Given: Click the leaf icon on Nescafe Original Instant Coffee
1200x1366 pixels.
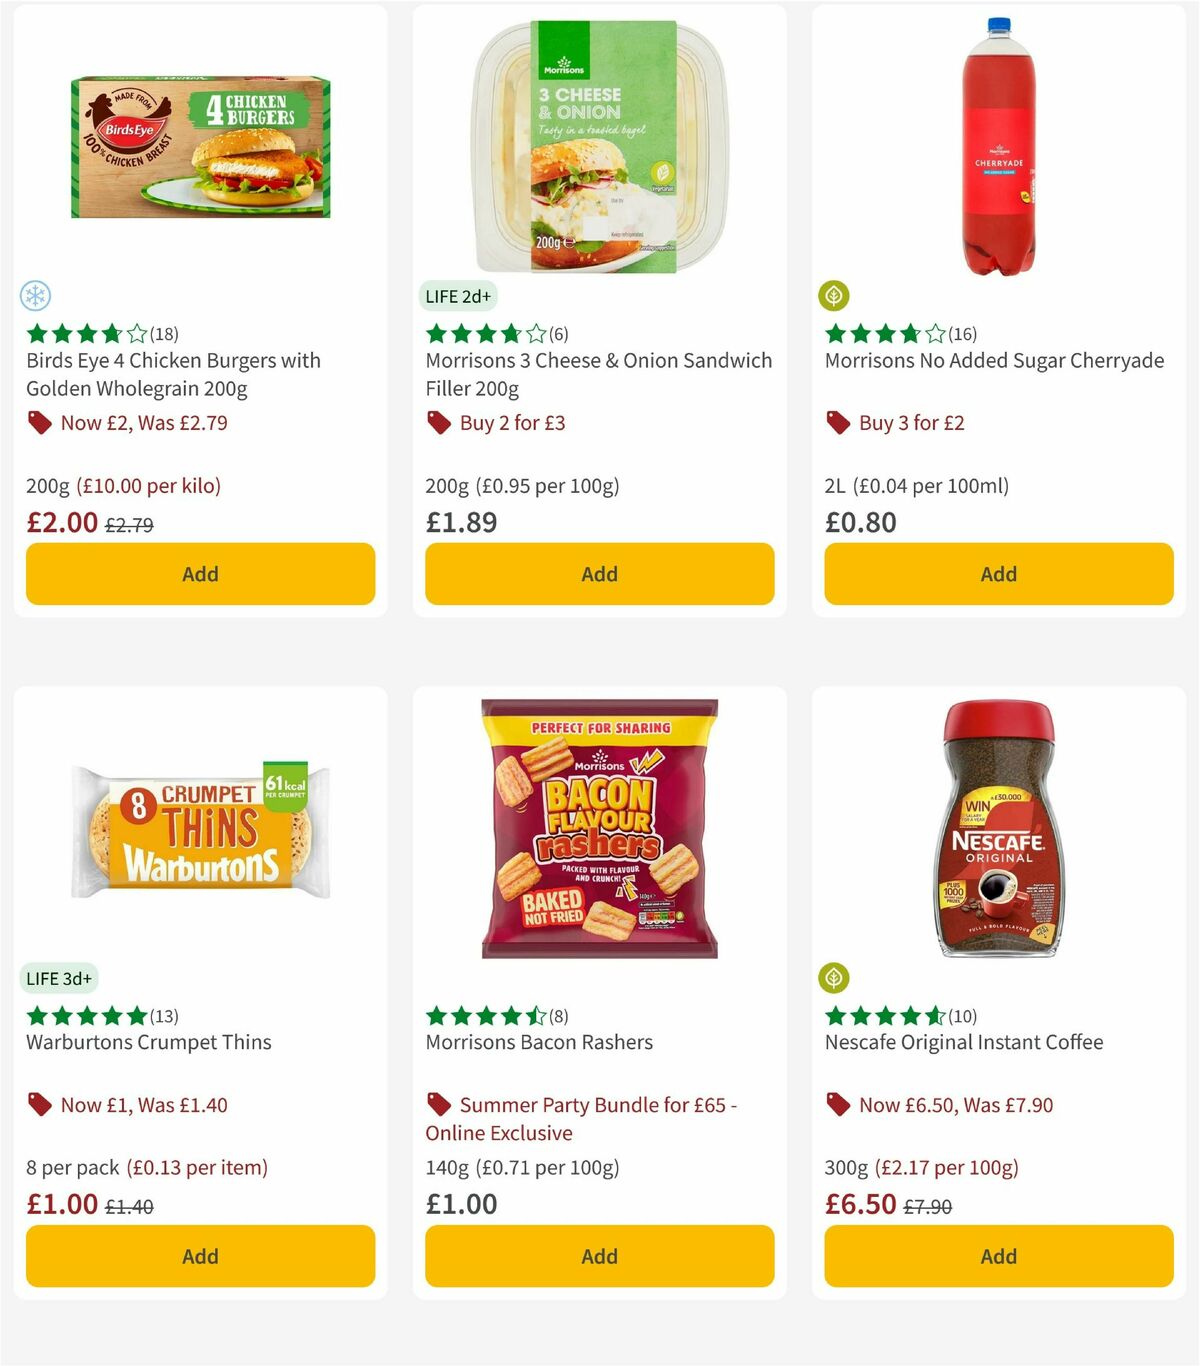Looking at the screenshot, I should (835, 978).
